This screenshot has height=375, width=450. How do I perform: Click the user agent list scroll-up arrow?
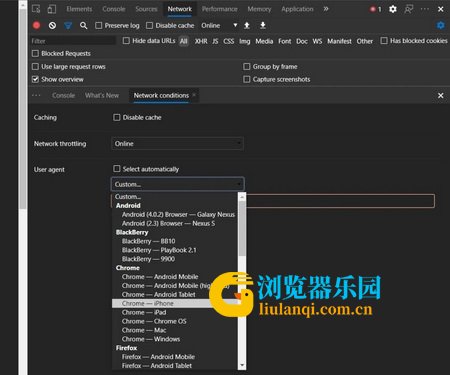pos(242,197)
